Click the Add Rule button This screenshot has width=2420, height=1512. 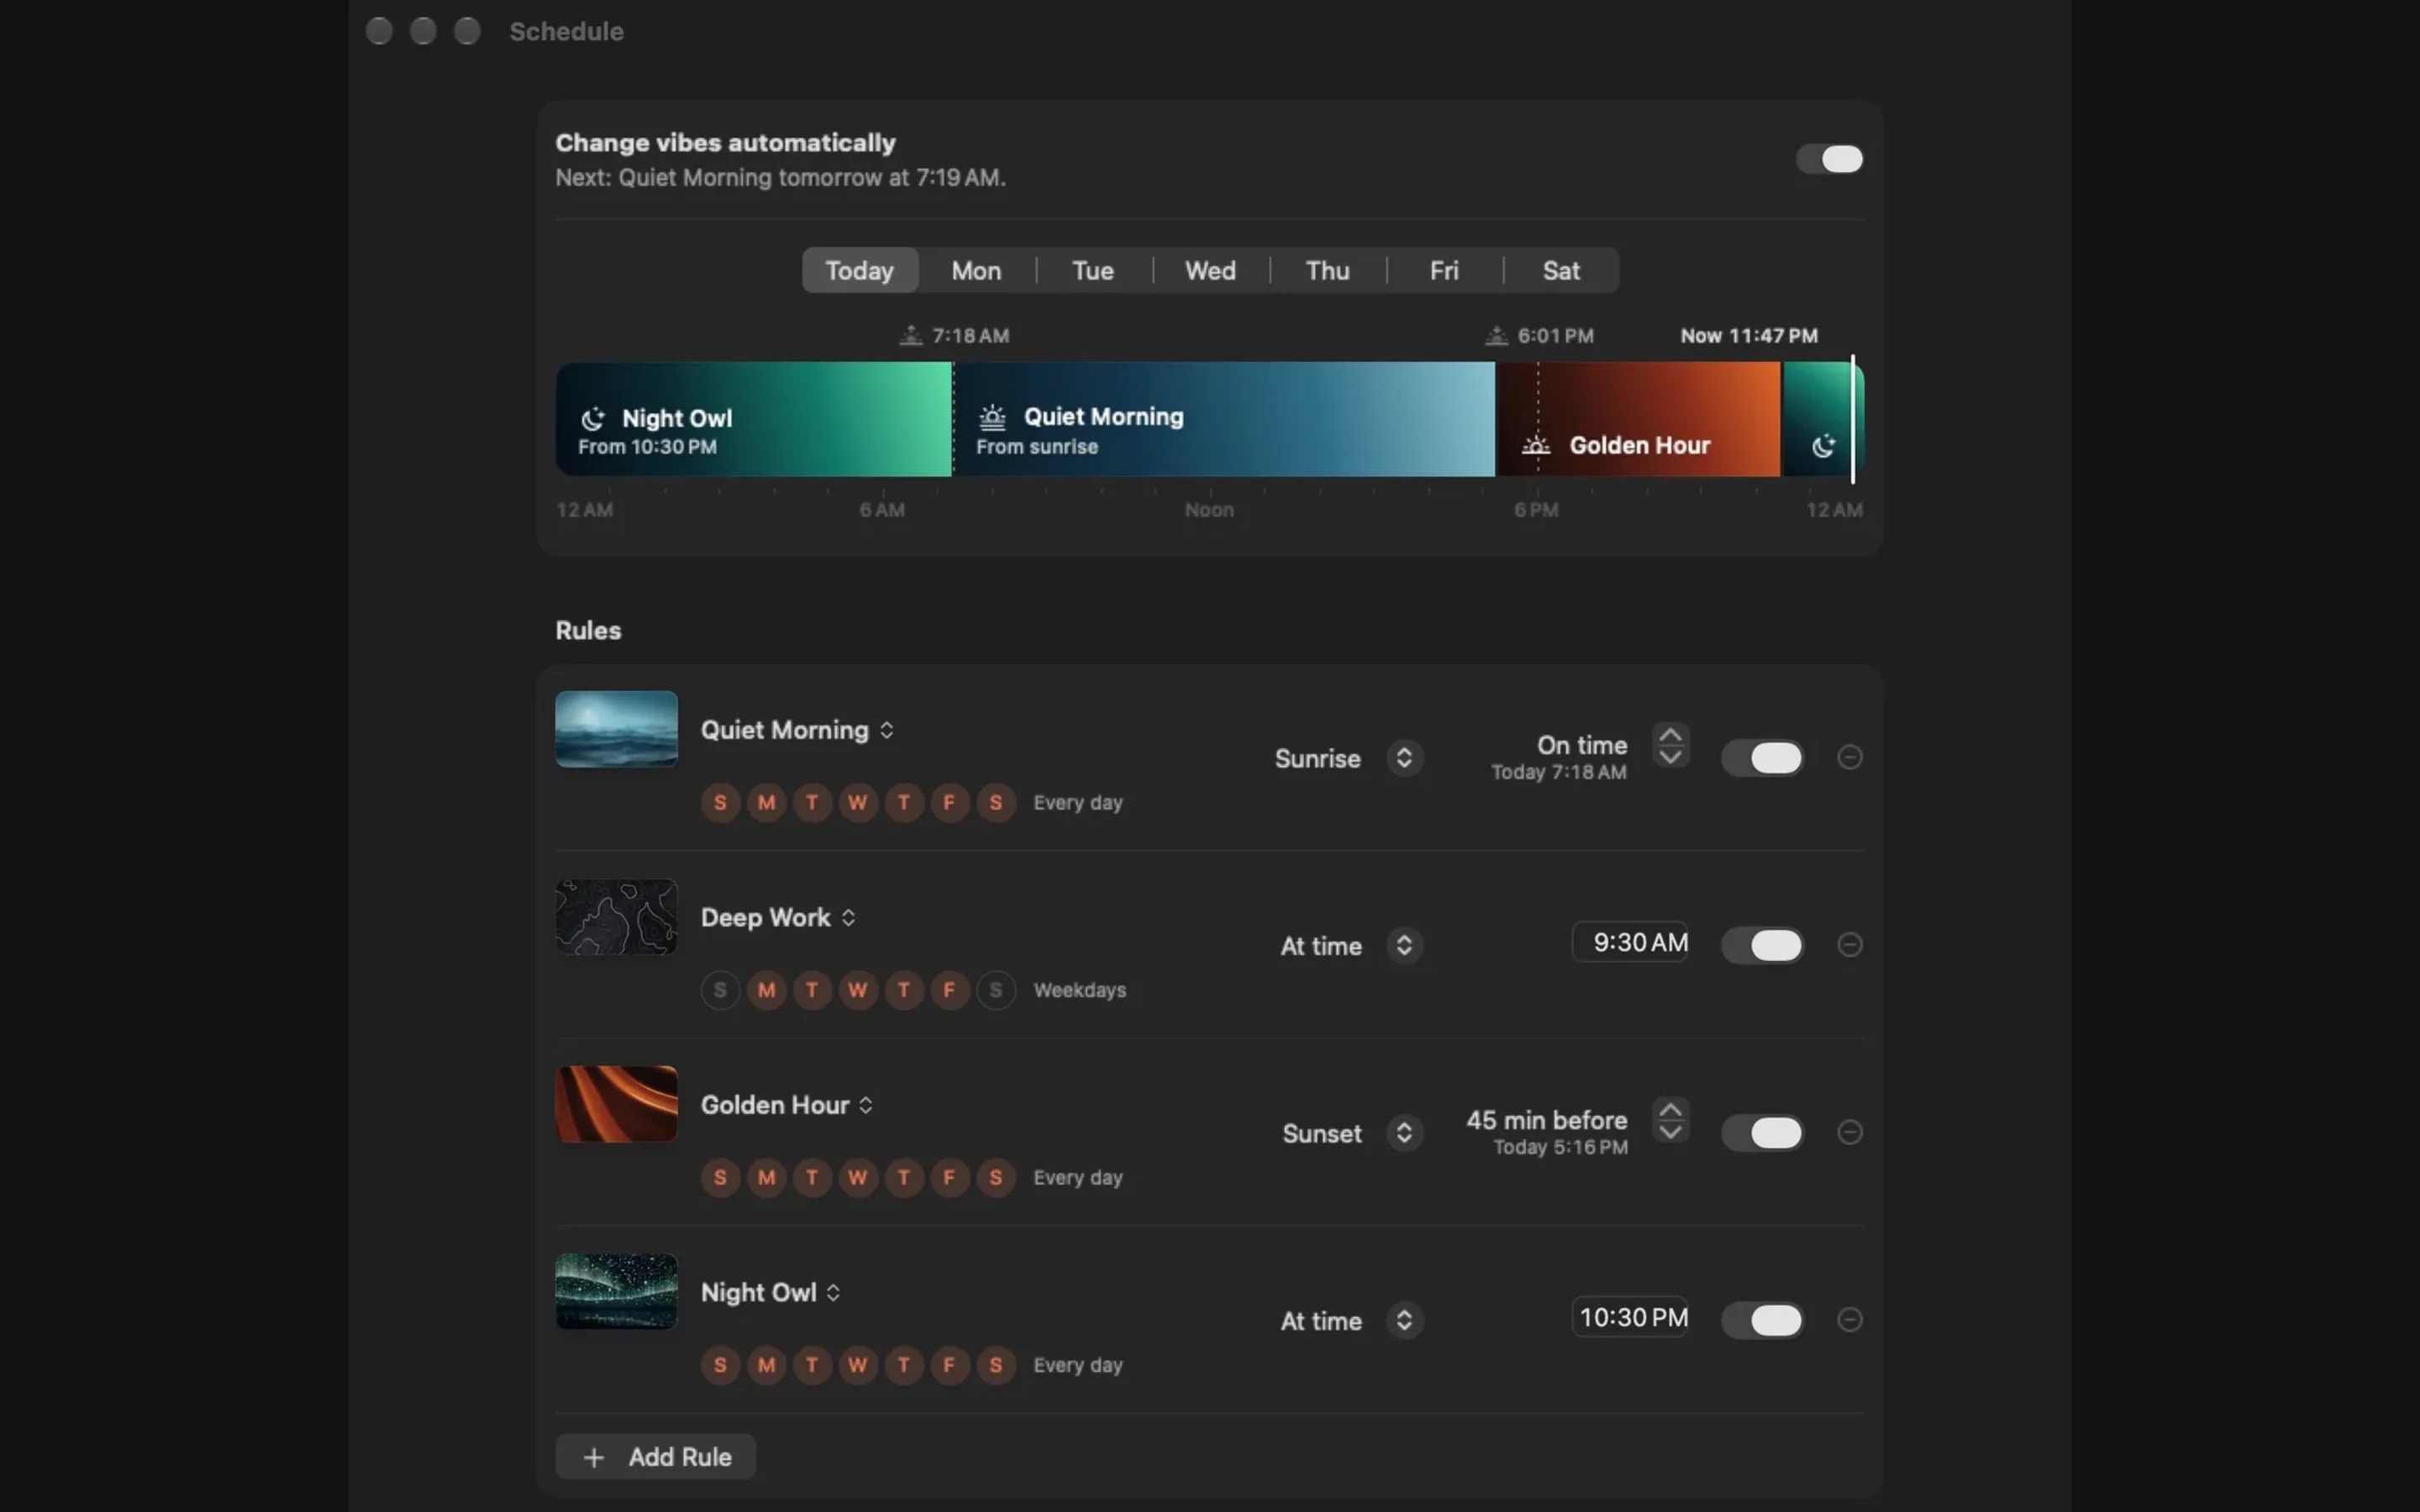click(x=655, y=1457)
